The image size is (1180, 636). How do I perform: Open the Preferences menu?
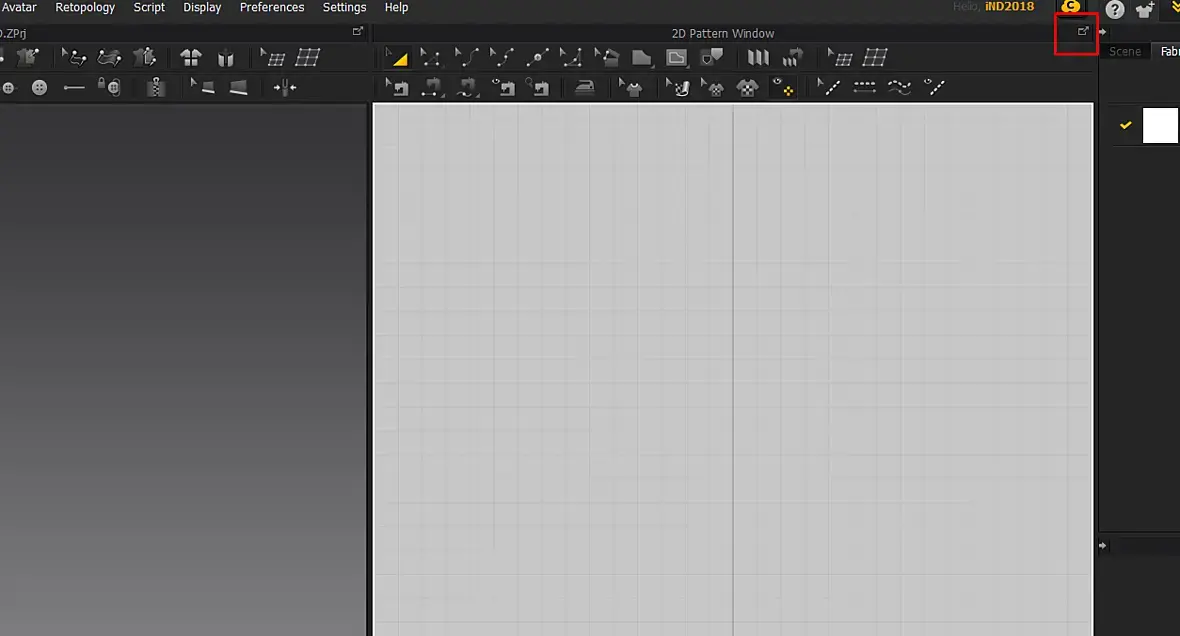pos(272,8)
